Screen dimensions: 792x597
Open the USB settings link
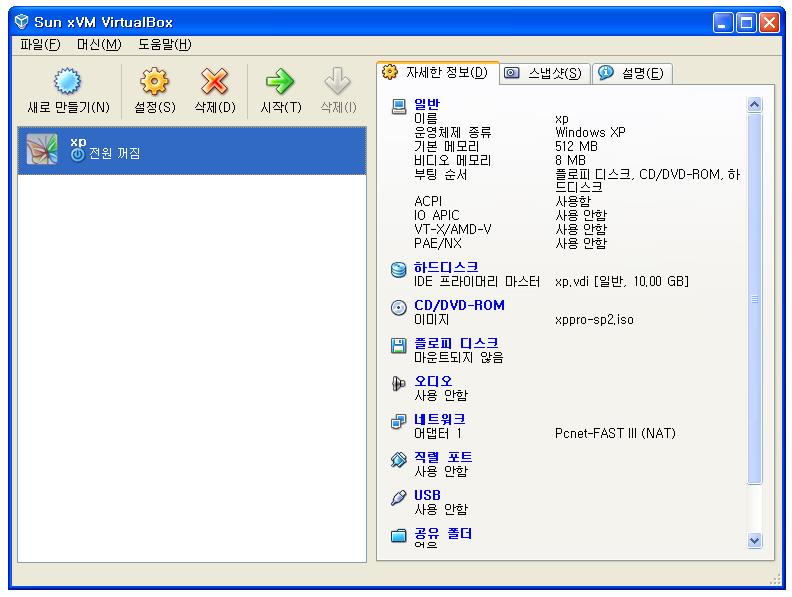pyautogui.click(x=427, y=495)
